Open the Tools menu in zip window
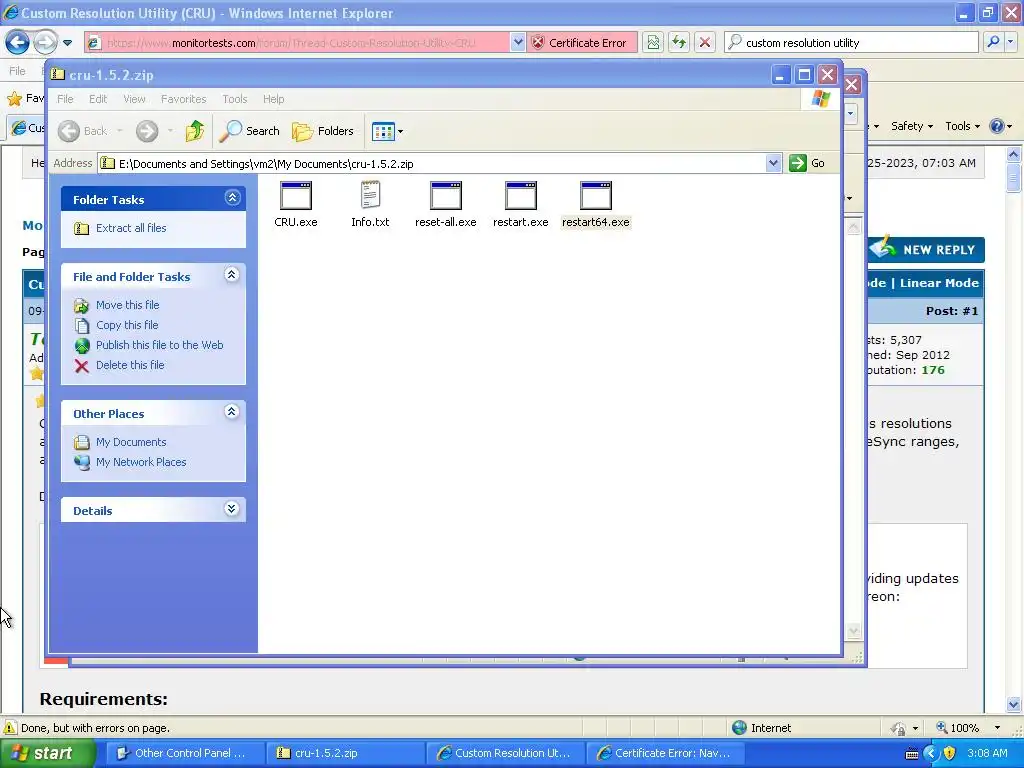Image resolution: width=1024 pixels, height=768 pixels. click(234, 99)
